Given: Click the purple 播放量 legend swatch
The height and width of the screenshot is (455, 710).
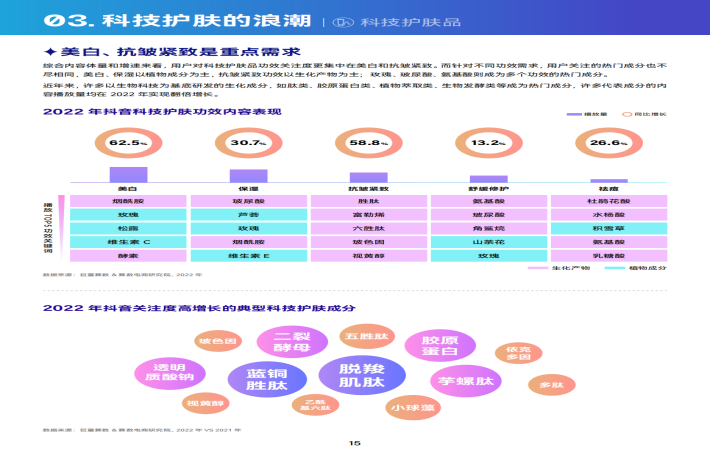Looking at the screenshot, I should 574,115.
